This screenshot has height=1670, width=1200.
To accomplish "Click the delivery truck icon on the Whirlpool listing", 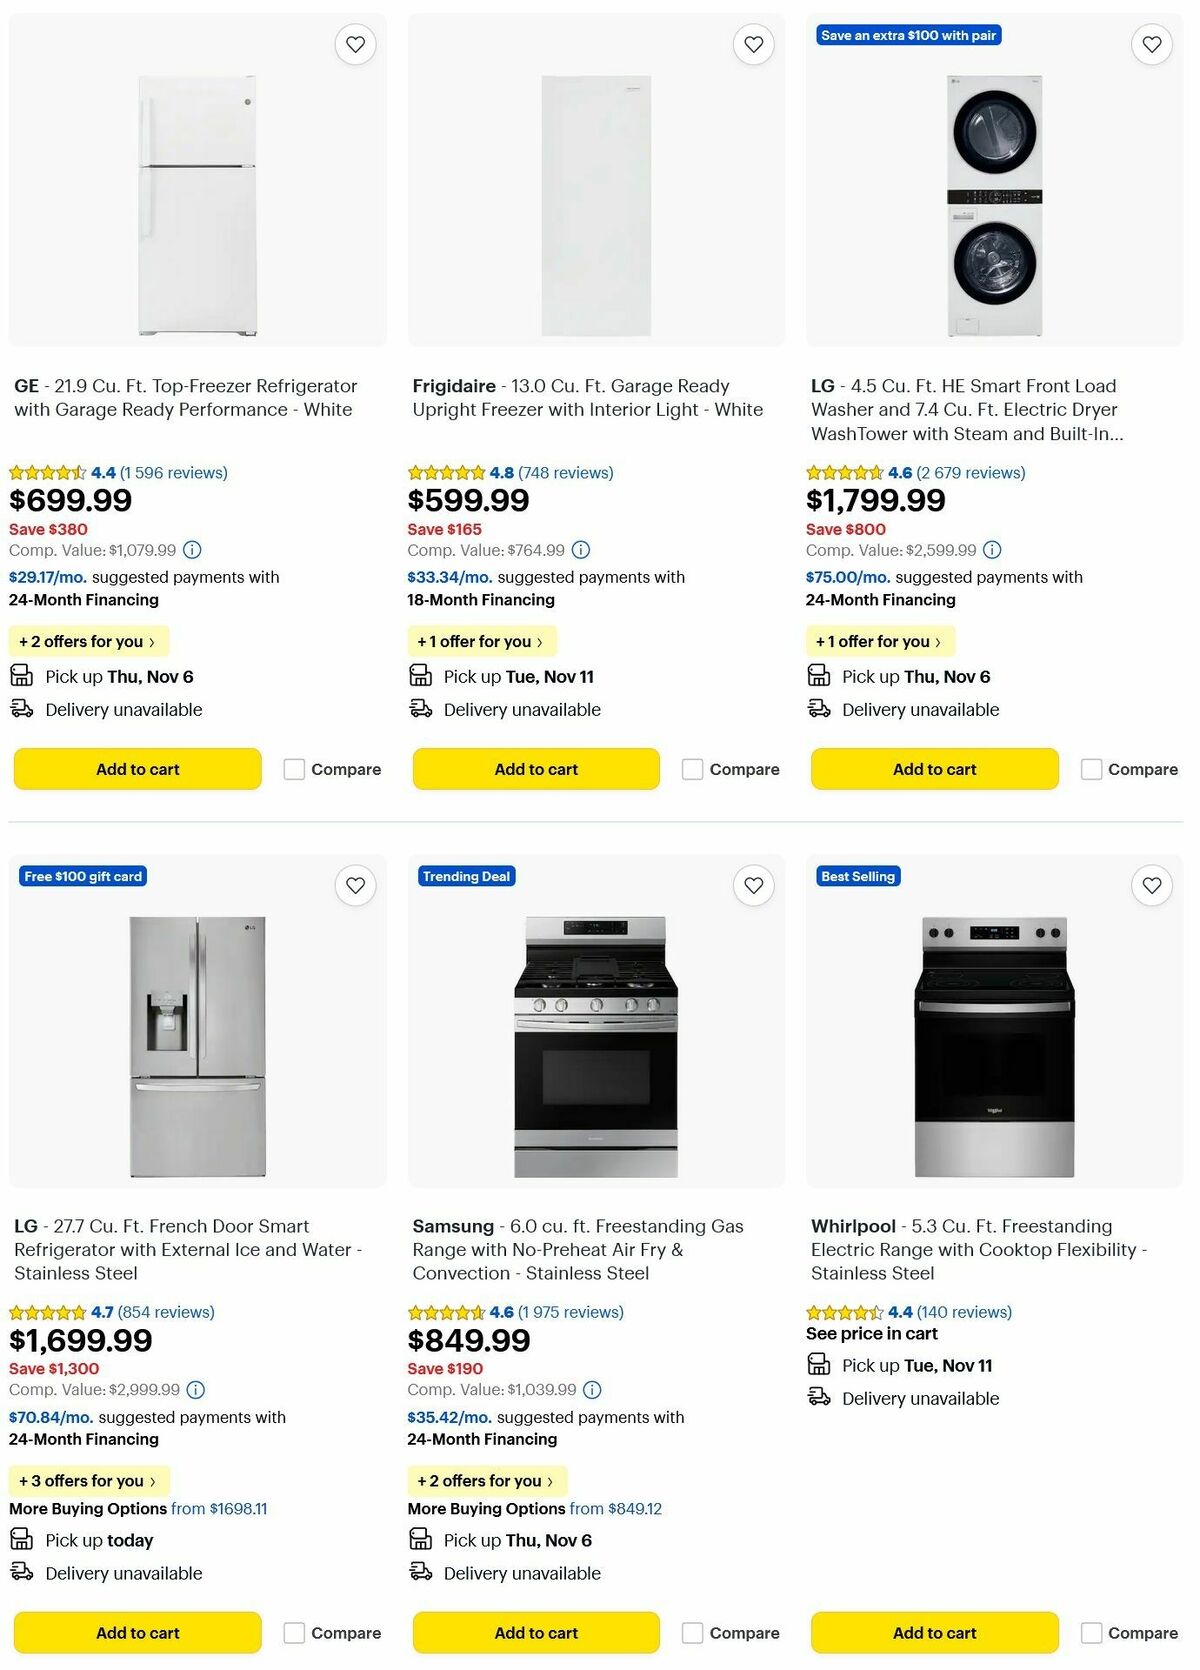I will tap(820, 1398).
